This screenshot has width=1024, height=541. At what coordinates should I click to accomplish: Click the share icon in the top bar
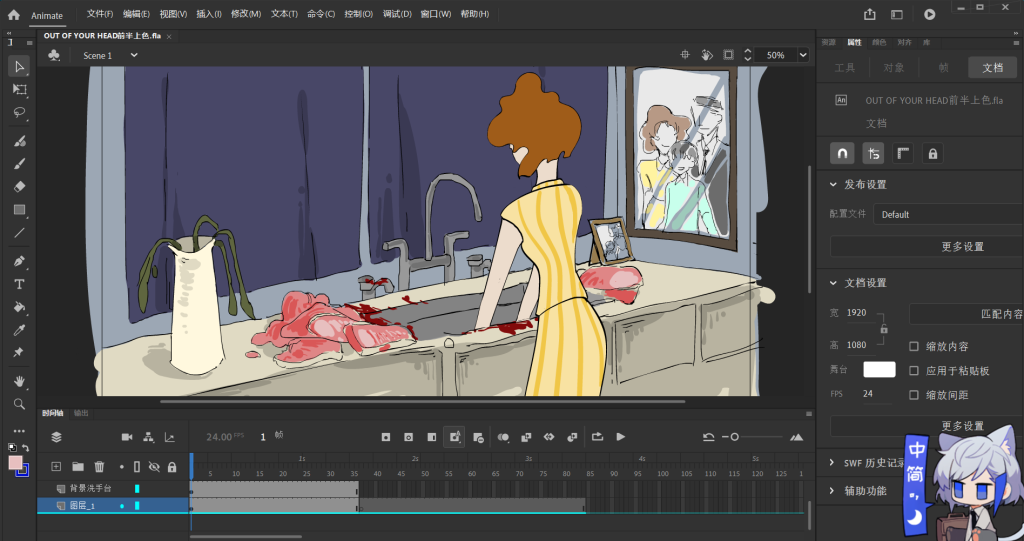870,14
